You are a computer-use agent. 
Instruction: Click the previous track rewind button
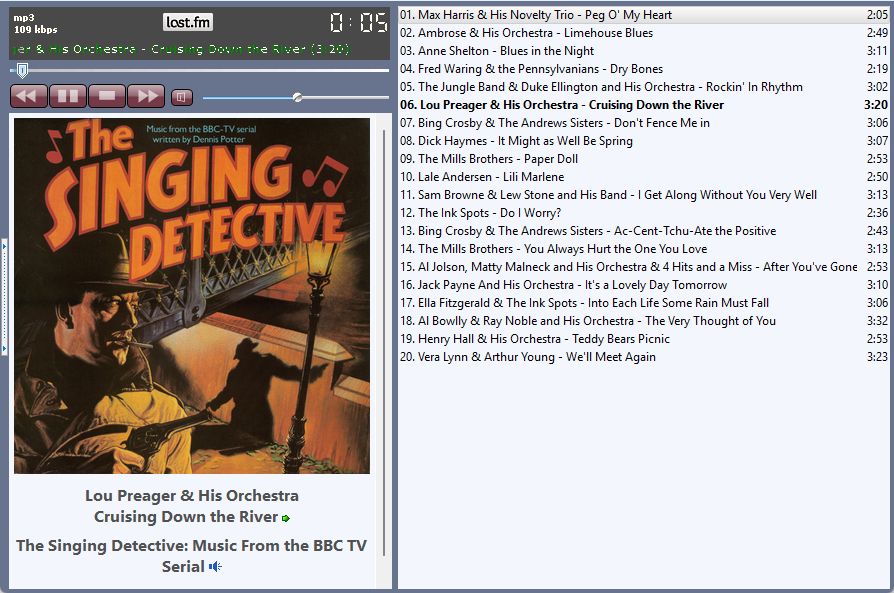click(x=29, y=96)
